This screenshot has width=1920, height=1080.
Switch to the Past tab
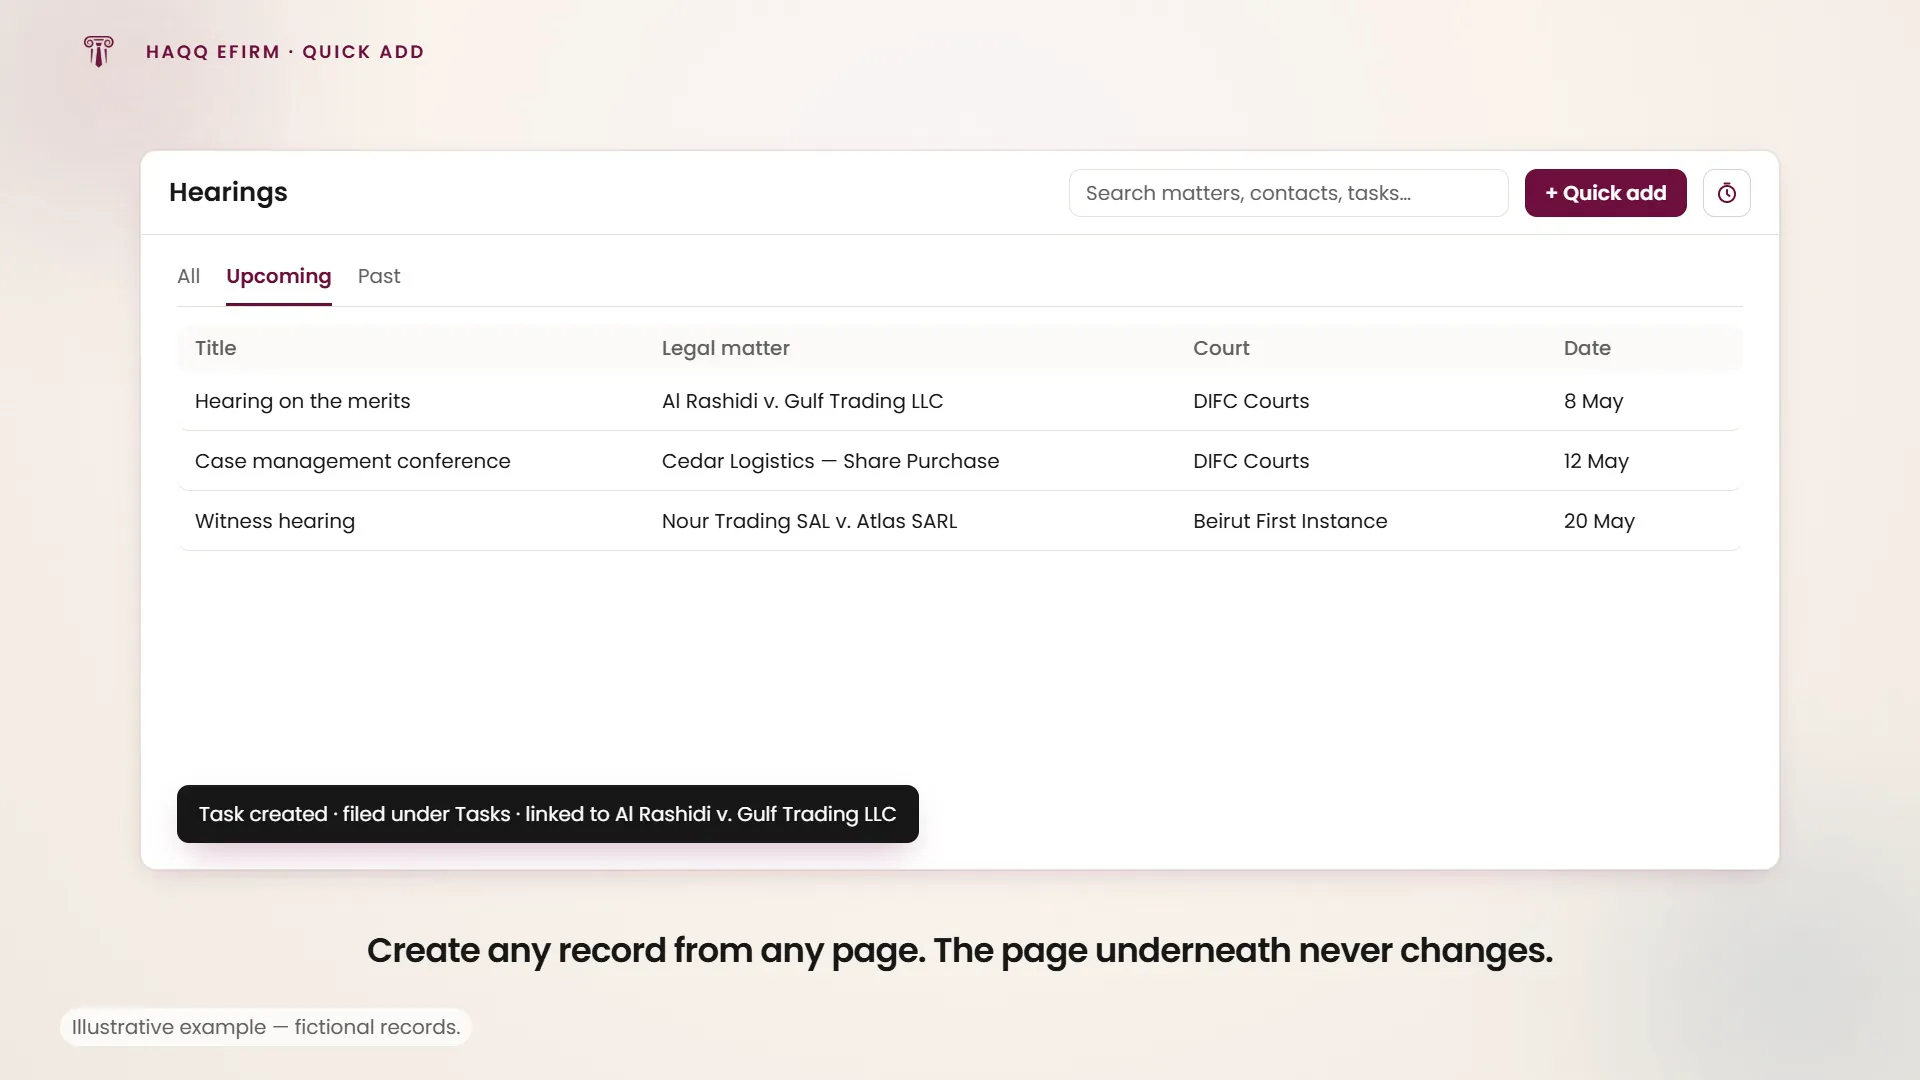pyautogui.click(x=379, y=276)
